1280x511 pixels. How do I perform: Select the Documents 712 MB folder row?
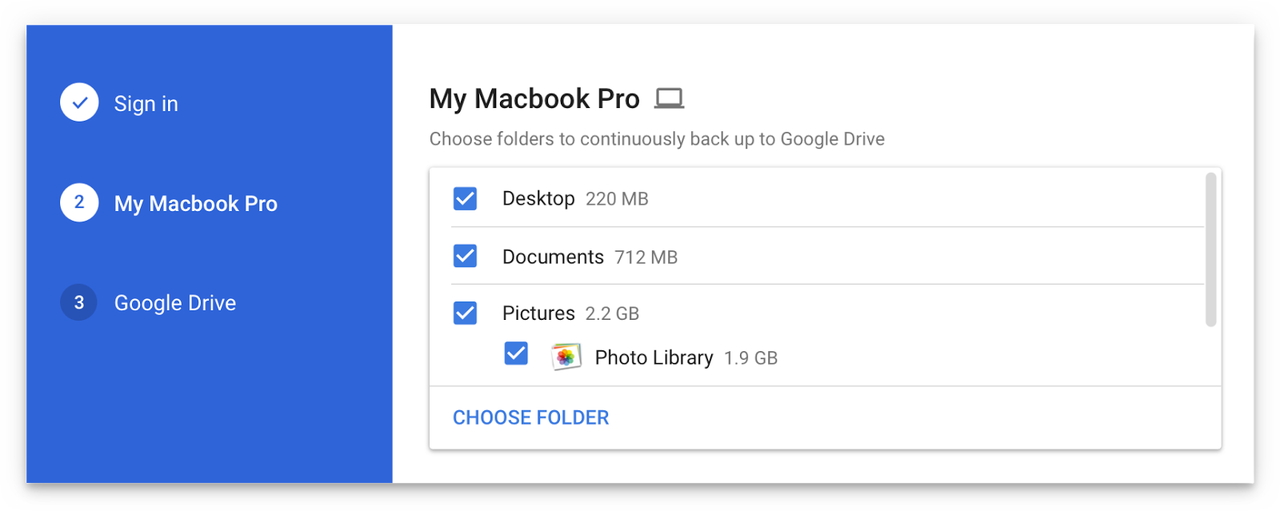tap(817, 256)
